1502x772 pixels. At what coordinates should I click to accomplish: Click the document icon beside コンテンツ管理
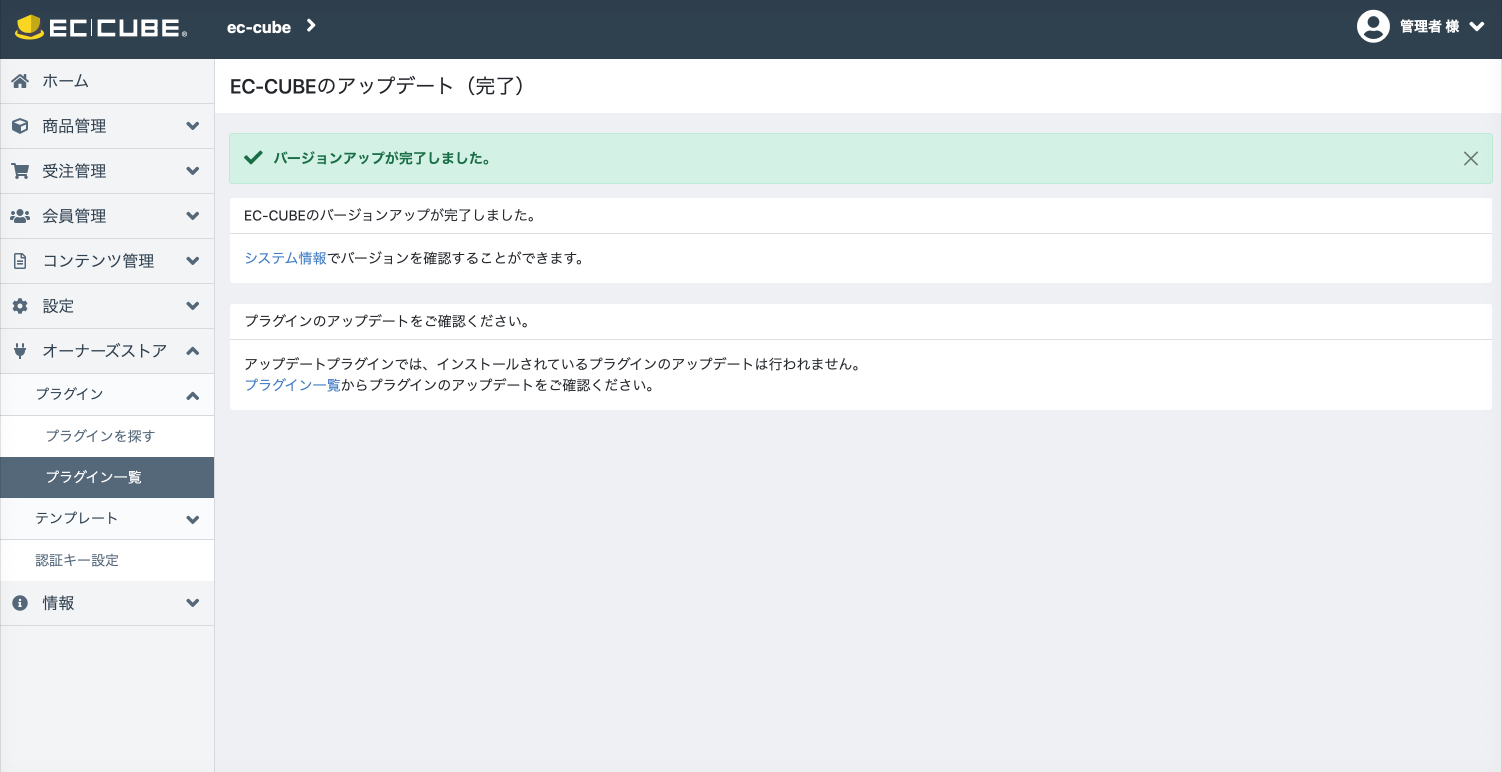click(20, 261)
